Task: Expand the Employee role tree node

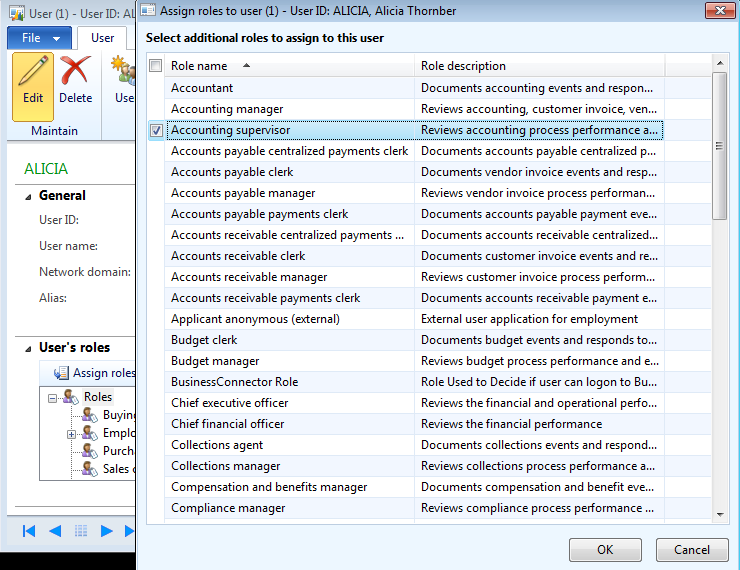Action: [72, 434]
